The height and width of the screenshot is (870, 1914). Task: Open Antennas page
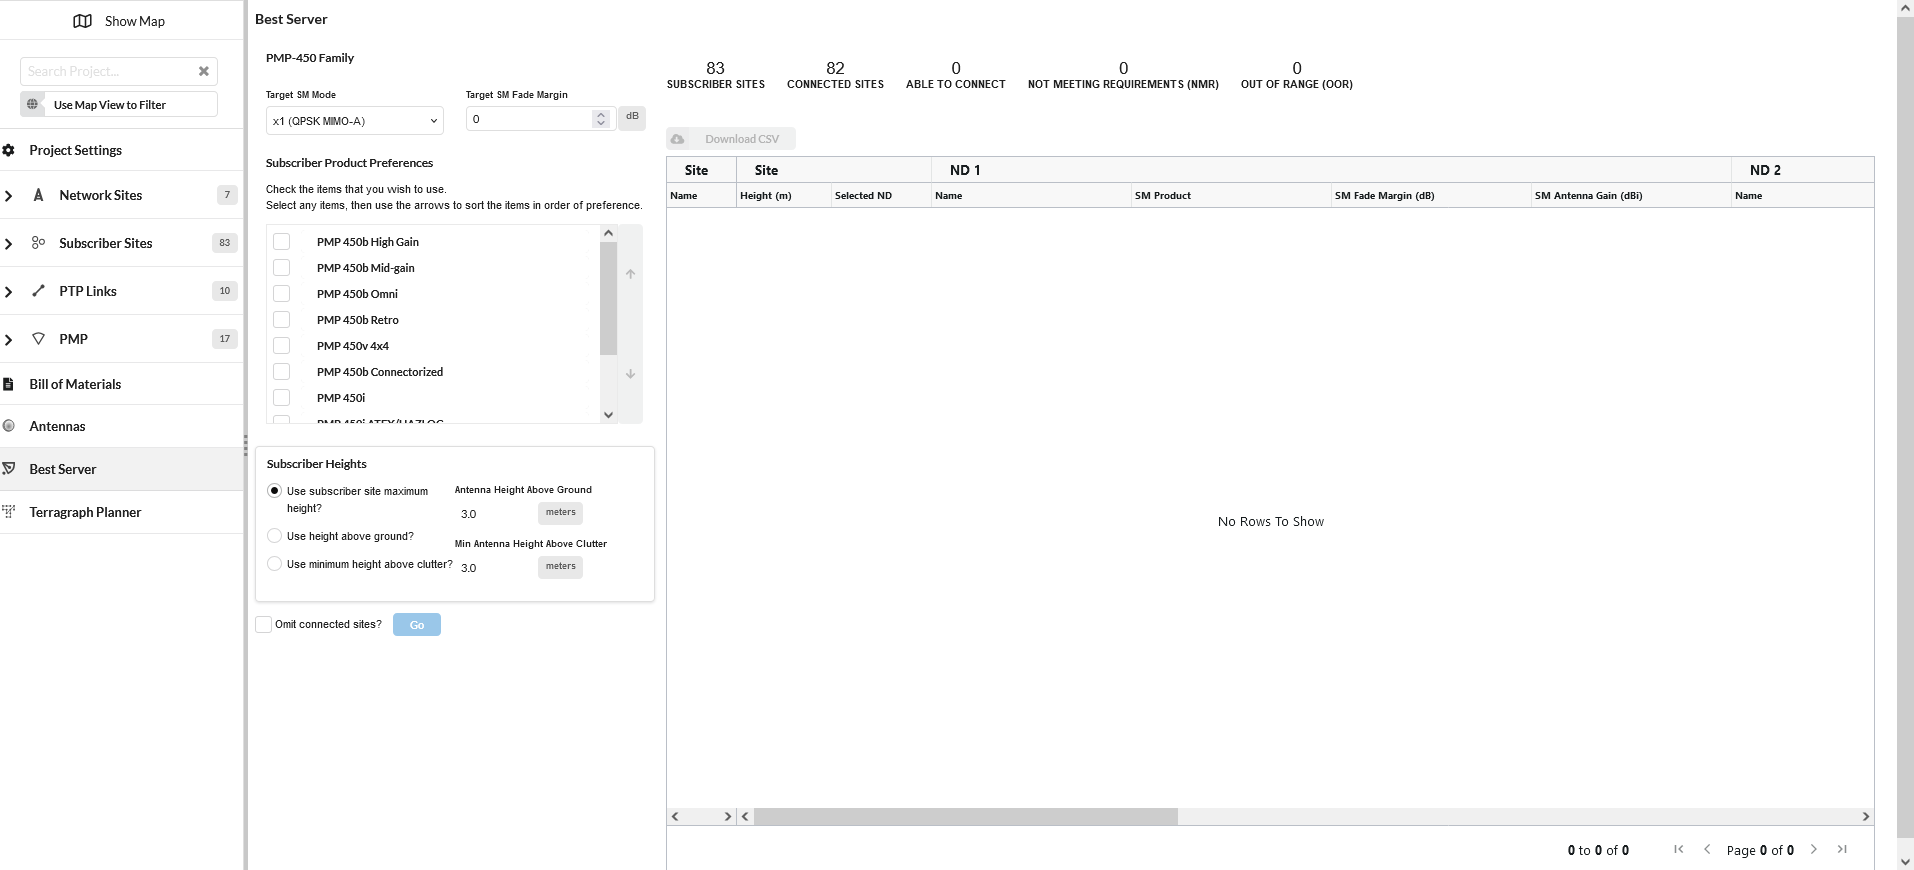(x=57, y=426)
